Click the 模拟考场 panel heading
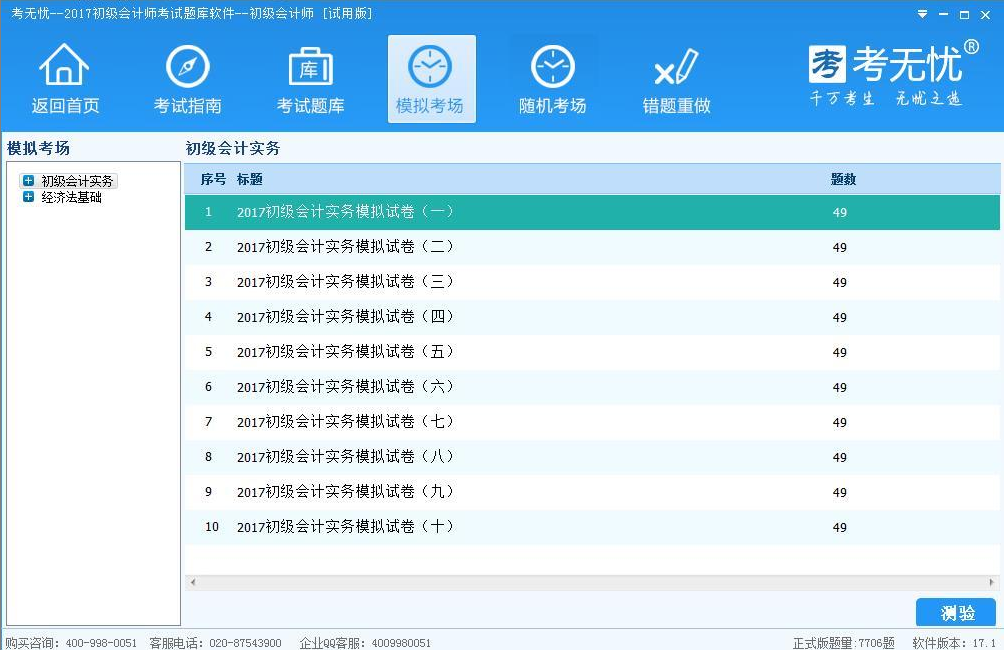Image resolution: width=1004 pixels, height=650 pixels. click(38, 148)
